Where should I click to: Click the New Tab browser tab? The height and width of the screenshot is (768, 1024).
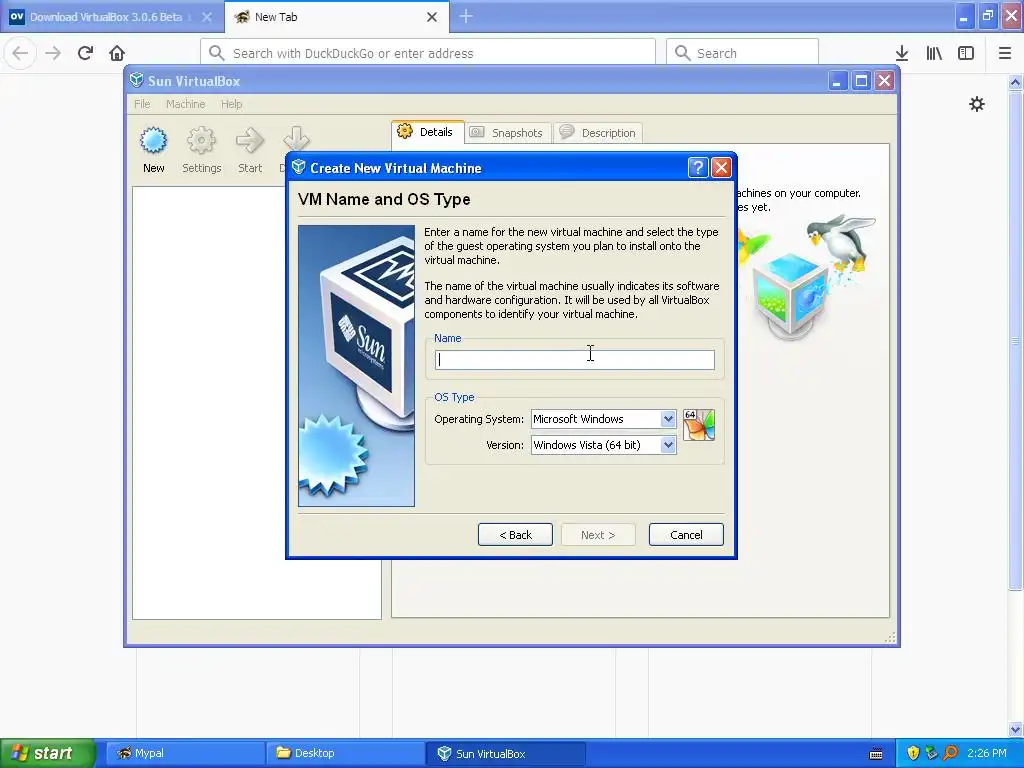point(337,17)
